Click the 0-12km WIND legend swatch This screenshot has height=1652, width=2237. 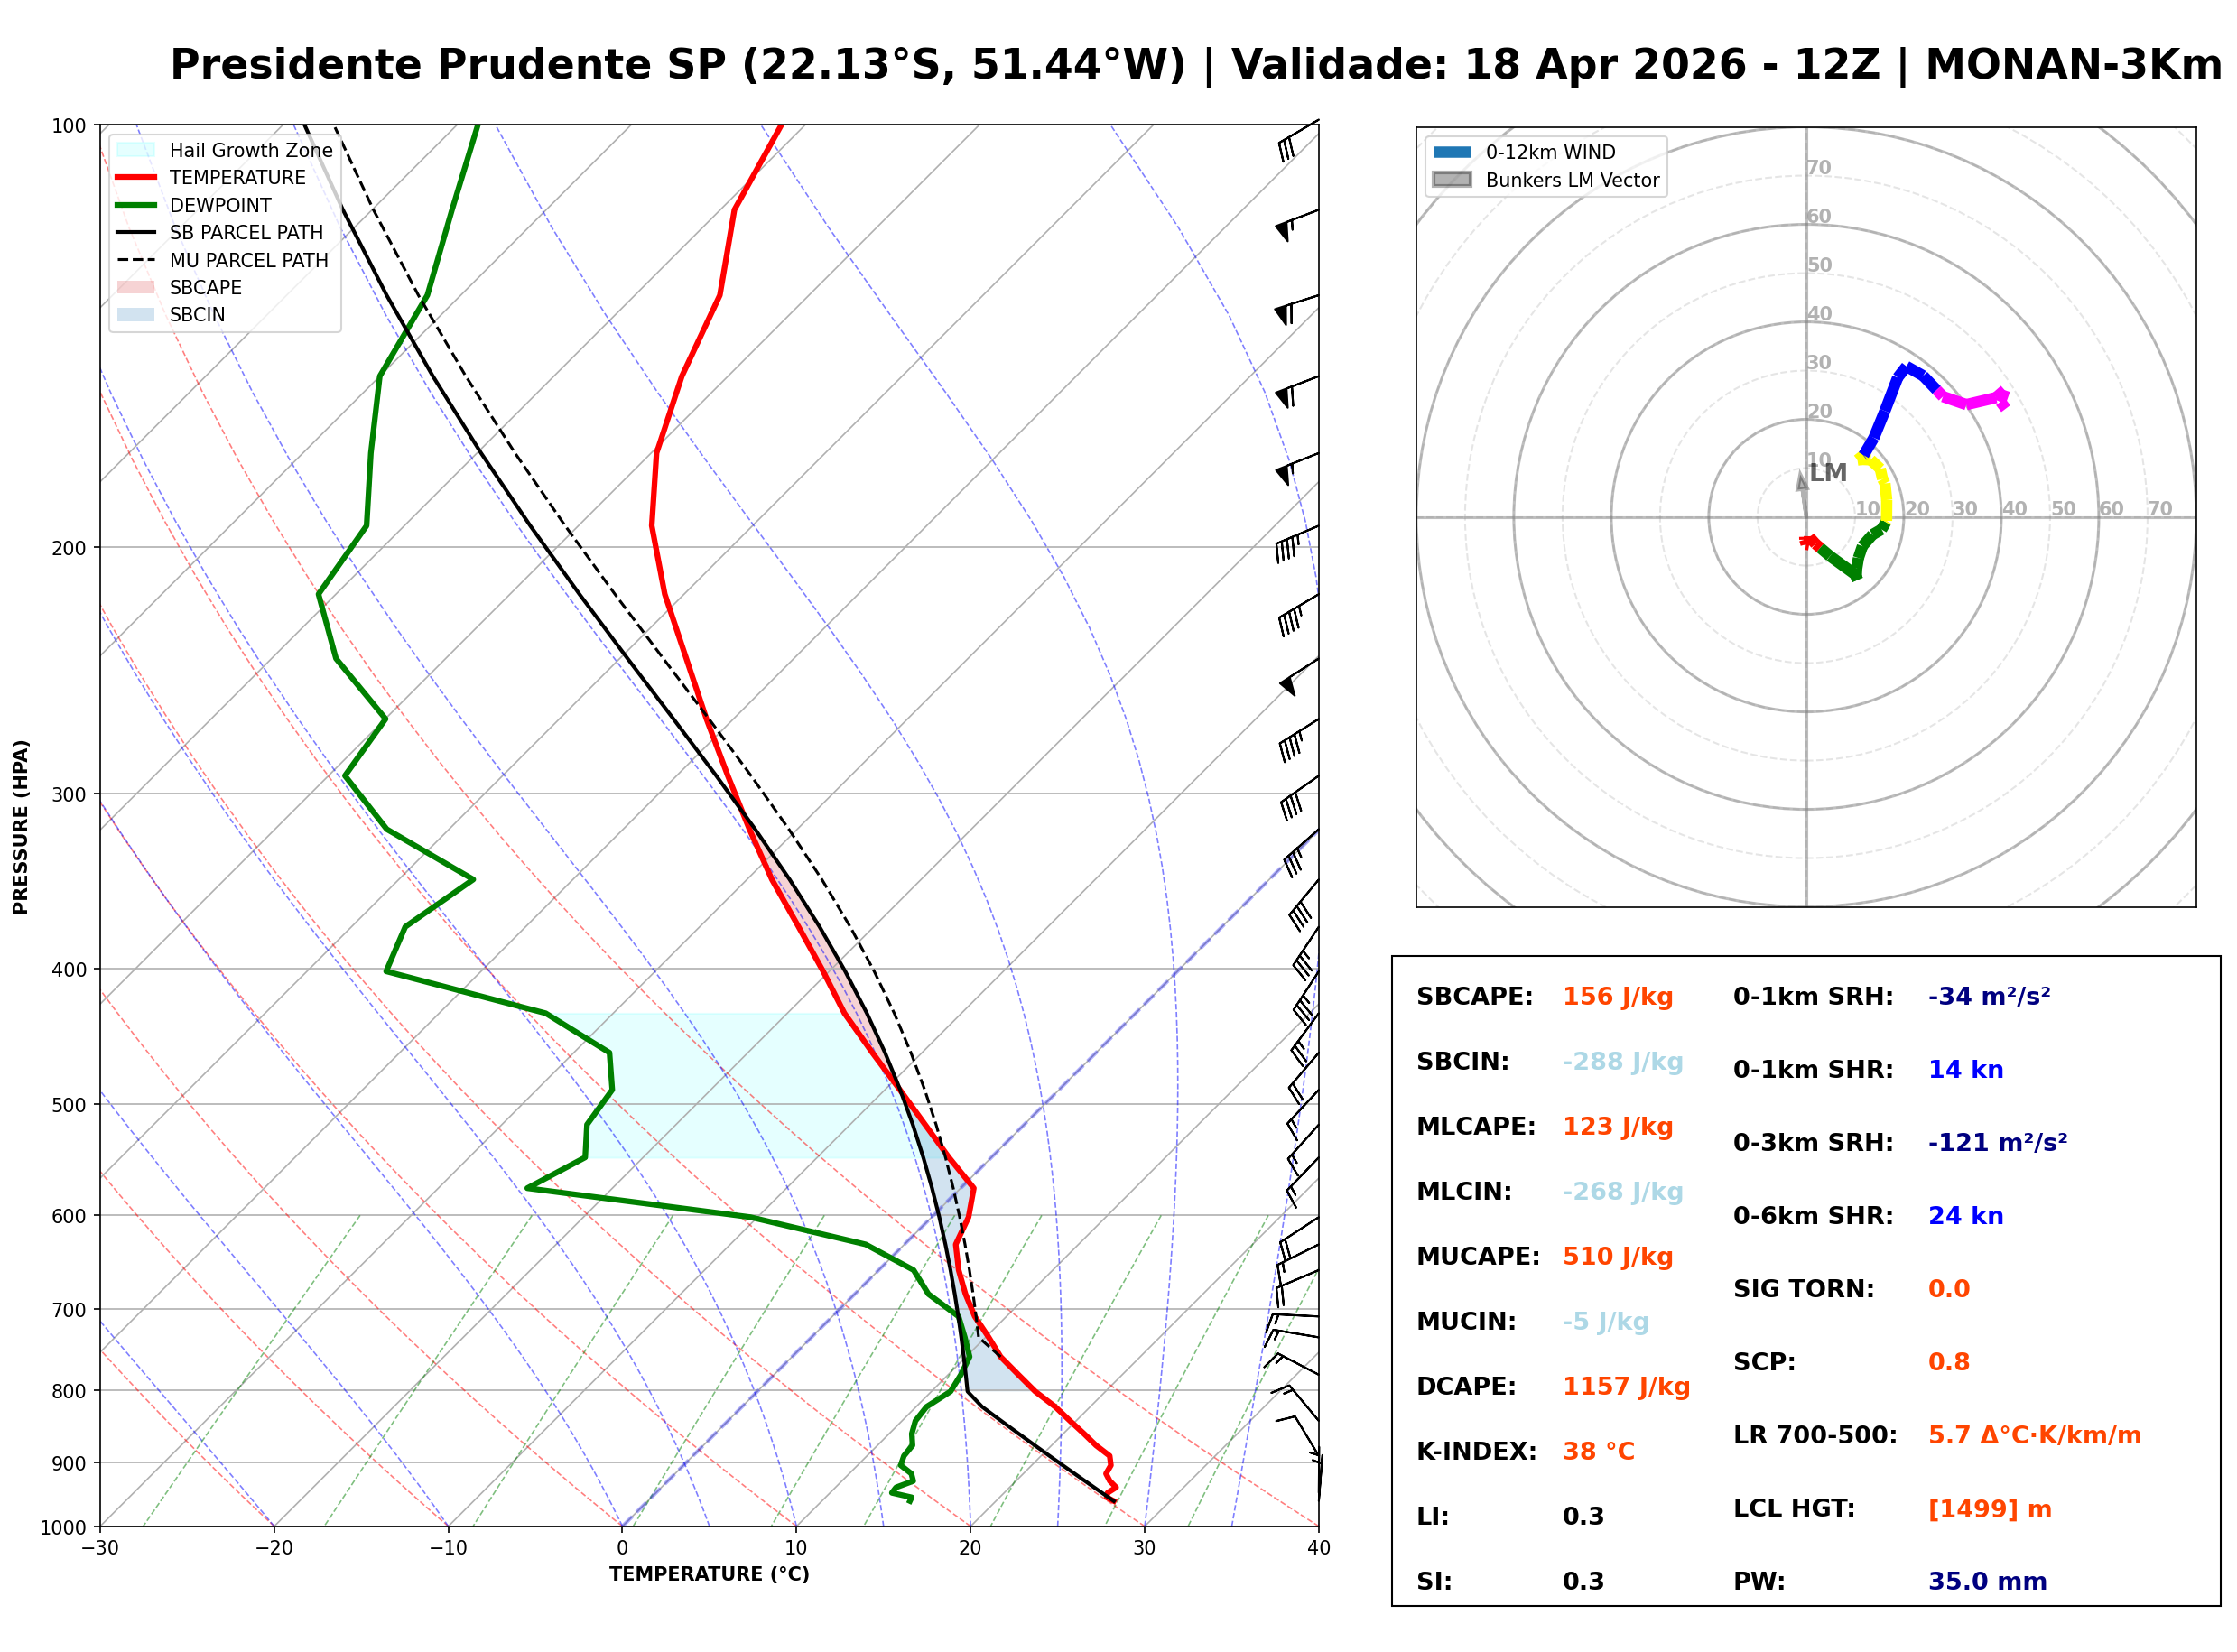pyautogui.click(x=1453, y=152)
